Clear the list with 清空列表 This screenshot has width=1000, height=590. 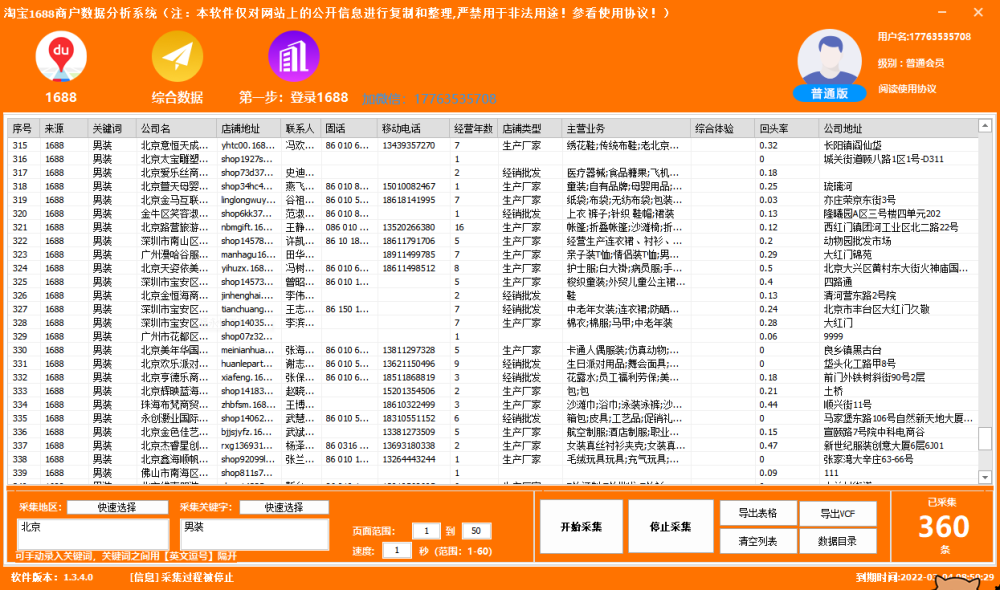tap(758, 541)
